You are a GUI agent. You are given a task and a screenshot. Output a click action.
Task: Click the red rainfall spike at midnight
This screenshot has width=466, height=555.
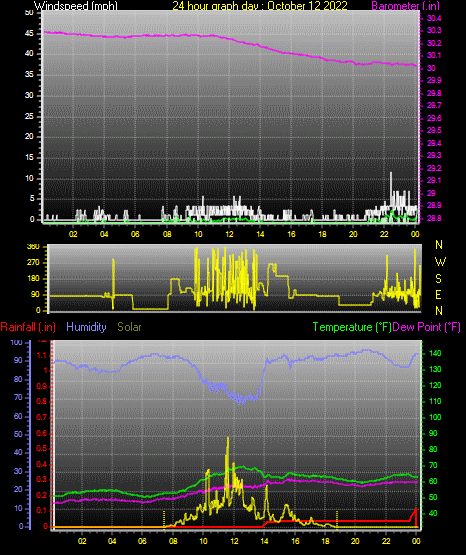click(x=415, y=517)
